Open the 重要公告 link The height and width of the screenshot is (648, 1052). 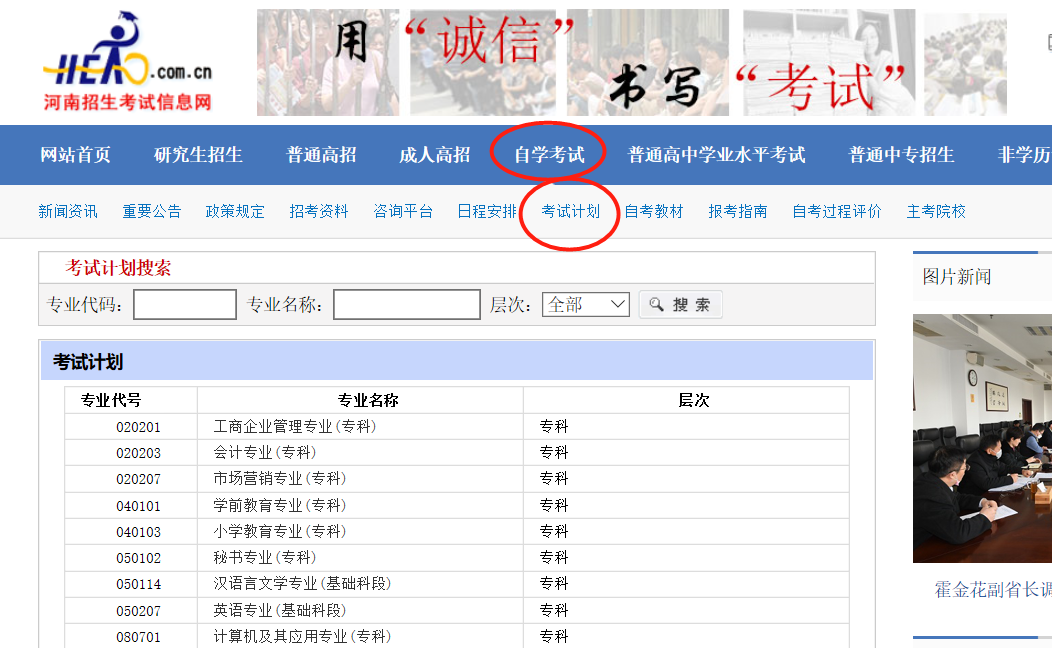152,211
